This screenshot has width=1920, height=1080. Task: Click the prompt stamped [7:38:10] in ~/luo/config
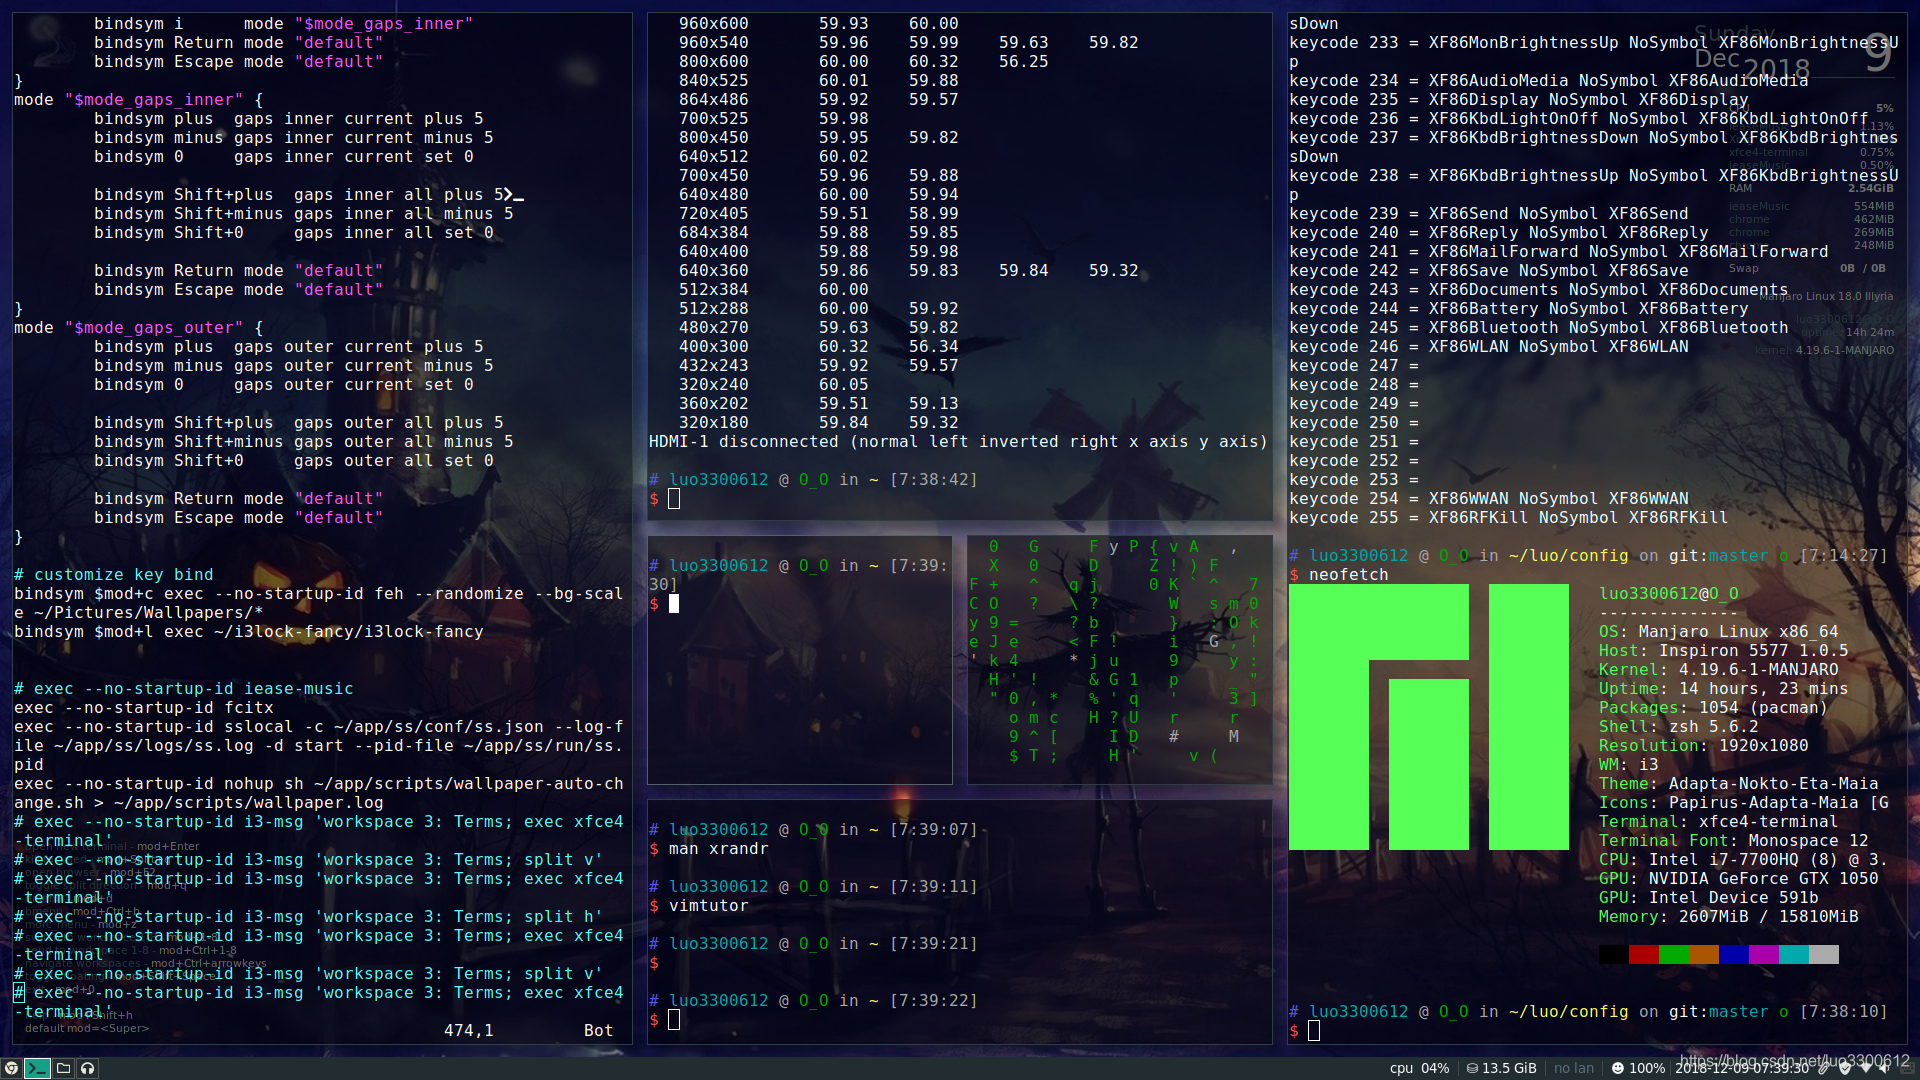1588,1012
